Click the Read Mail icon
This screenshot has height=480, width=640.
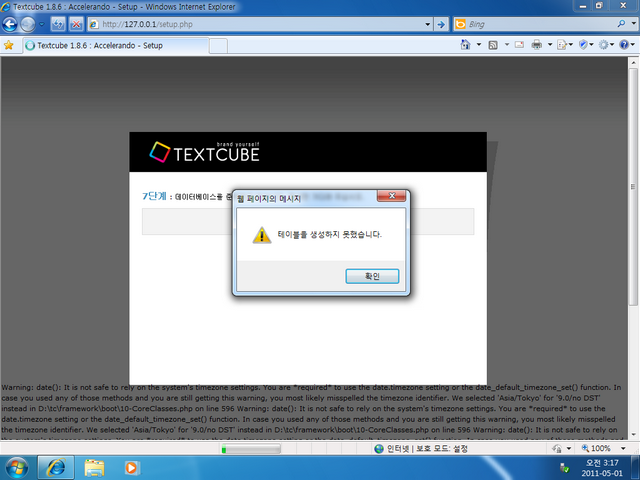[x=519, y=44]
